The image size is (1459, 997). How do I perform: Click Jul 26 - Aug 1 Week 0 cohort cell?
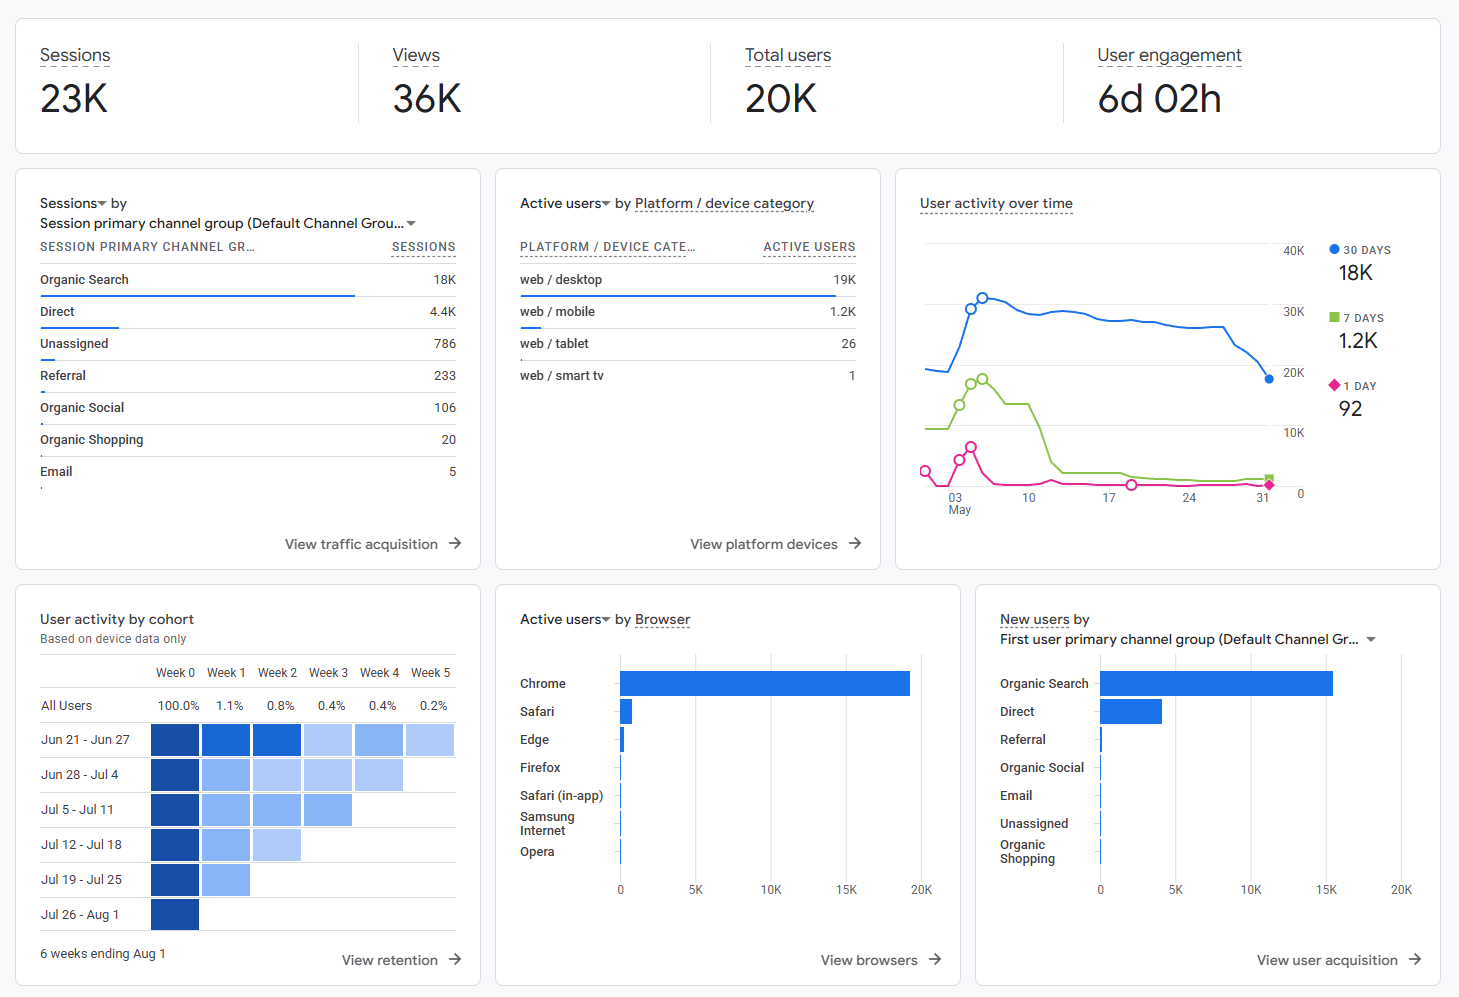pyautogui.click(x=175, y=915)
